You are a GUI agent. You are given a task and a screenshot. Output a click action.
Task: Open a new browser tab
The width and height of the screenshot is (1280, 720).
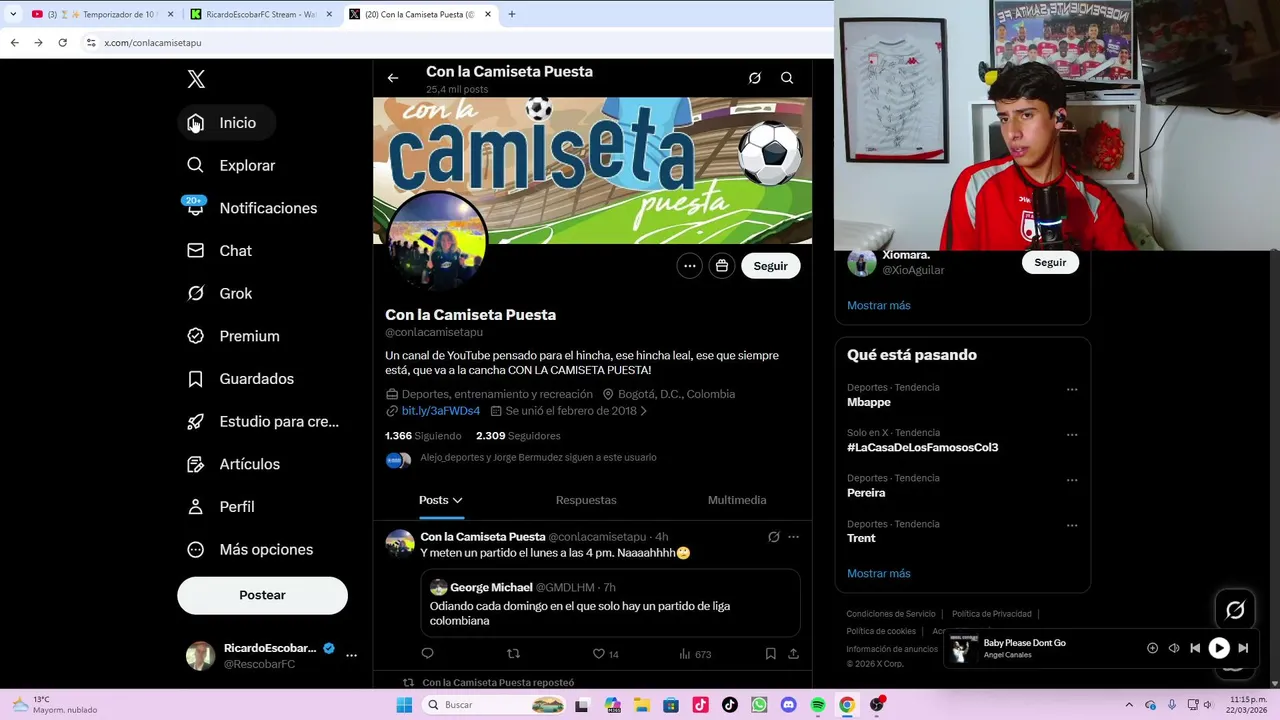[512, 14]
